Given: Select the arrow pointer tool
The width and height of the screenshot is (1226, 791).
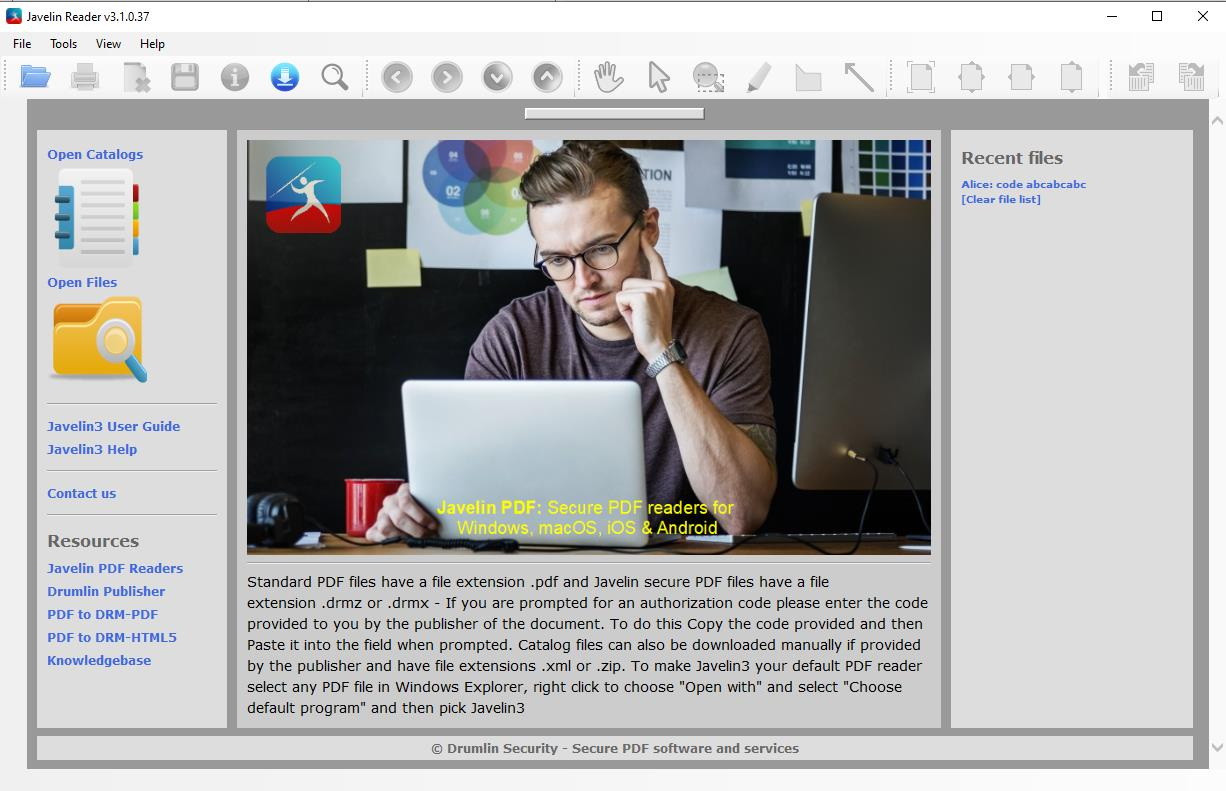Looking at the screenshot, I should point(659,77).
